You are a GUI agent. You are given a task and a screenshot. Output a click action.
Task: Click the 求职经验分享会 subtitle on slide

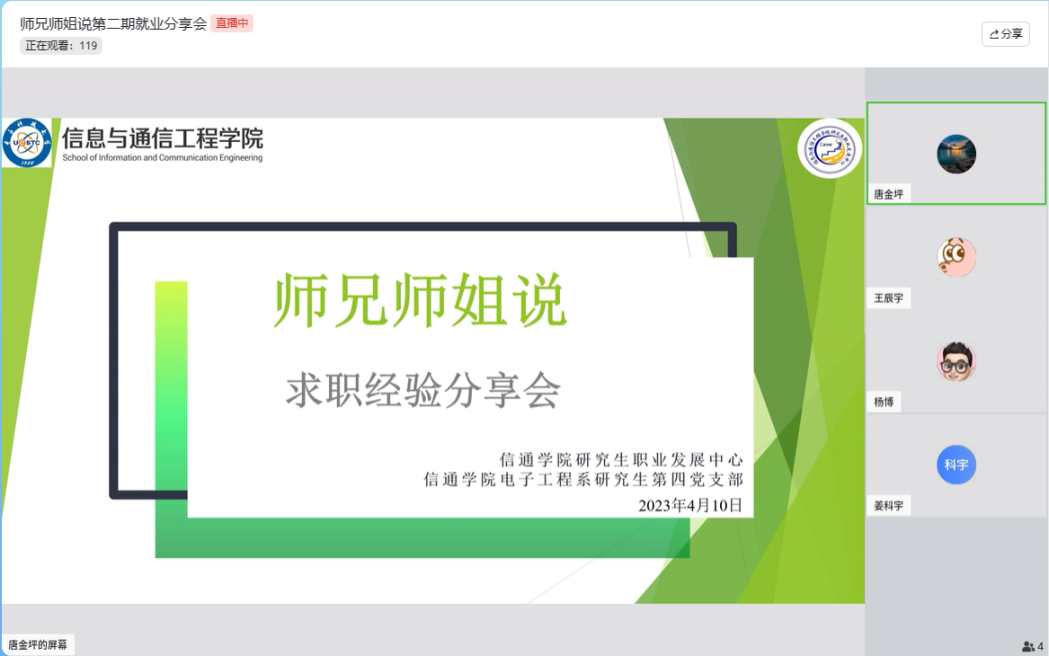[x=423, y=390]
